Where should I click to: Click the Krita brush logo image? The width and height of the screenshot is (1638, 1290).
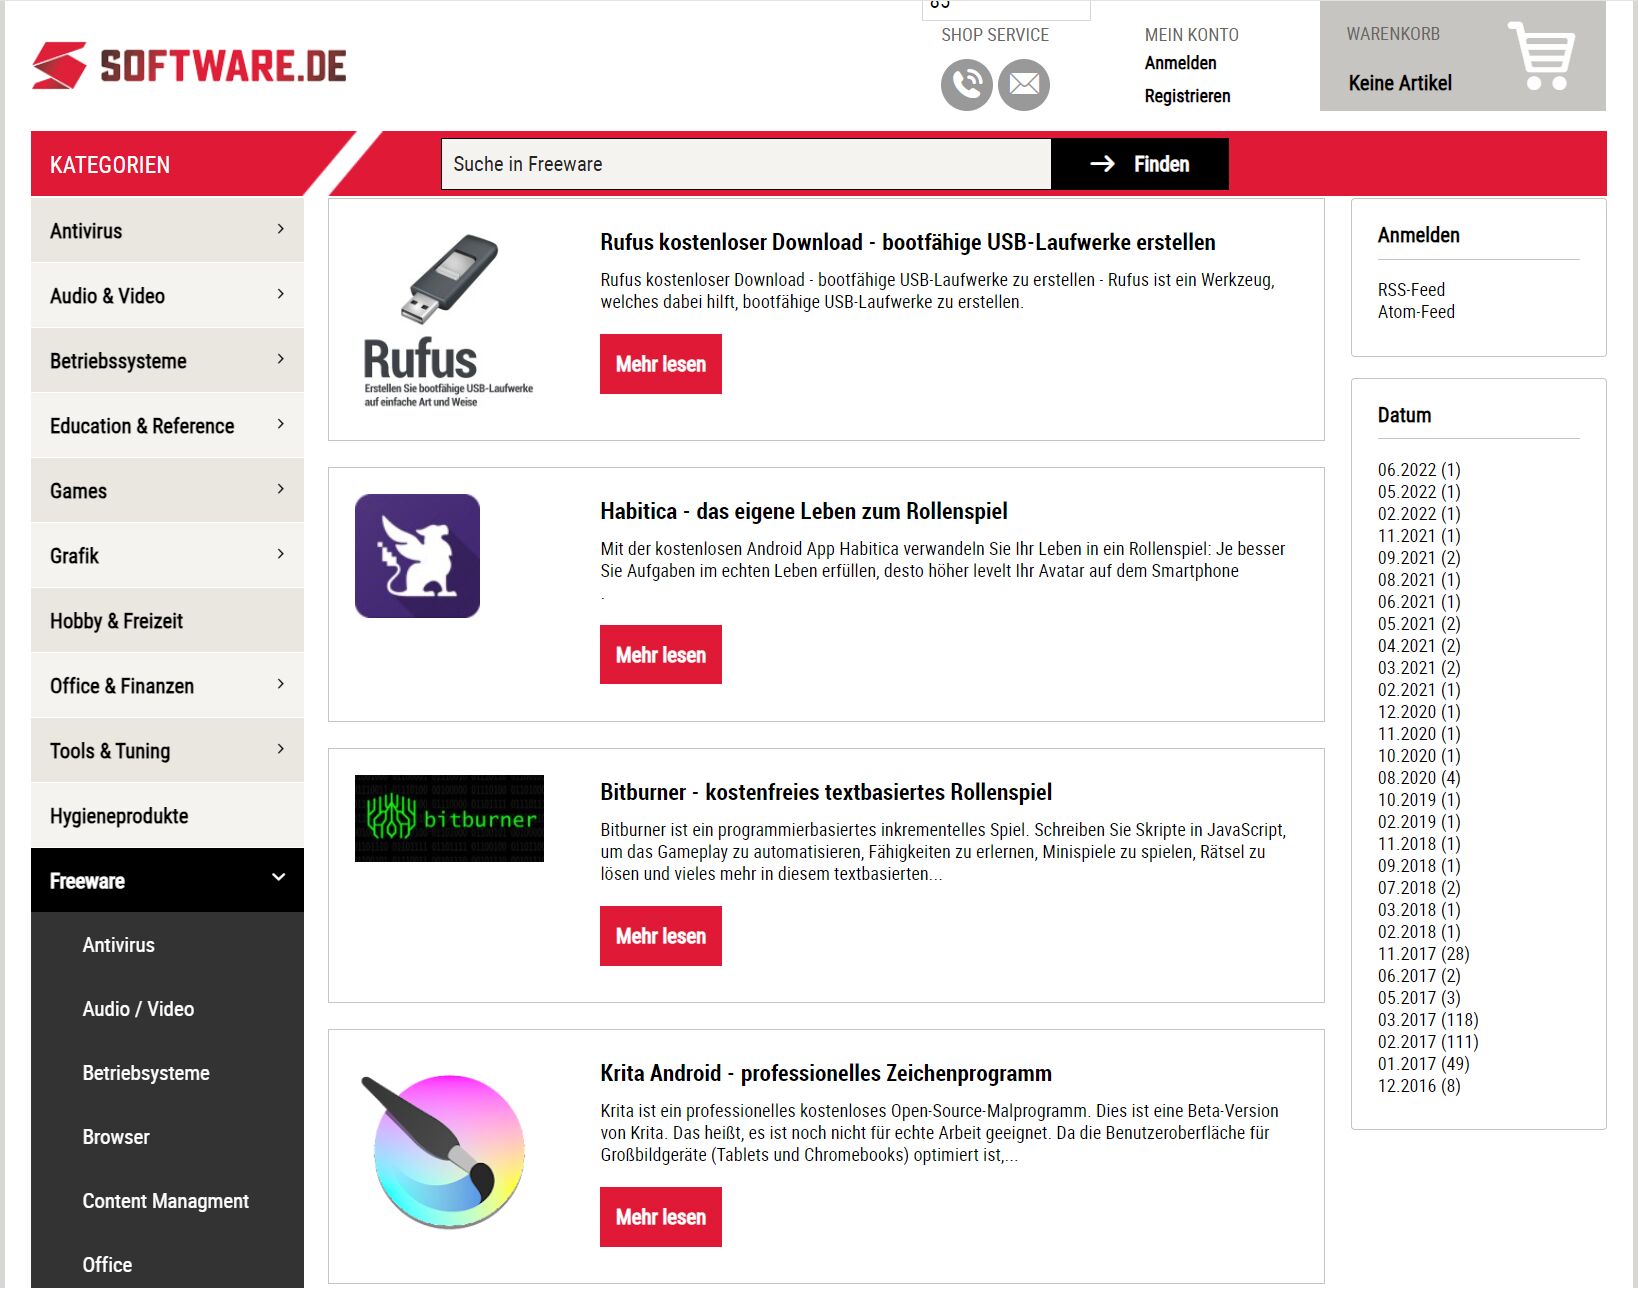pos(443,1150)
